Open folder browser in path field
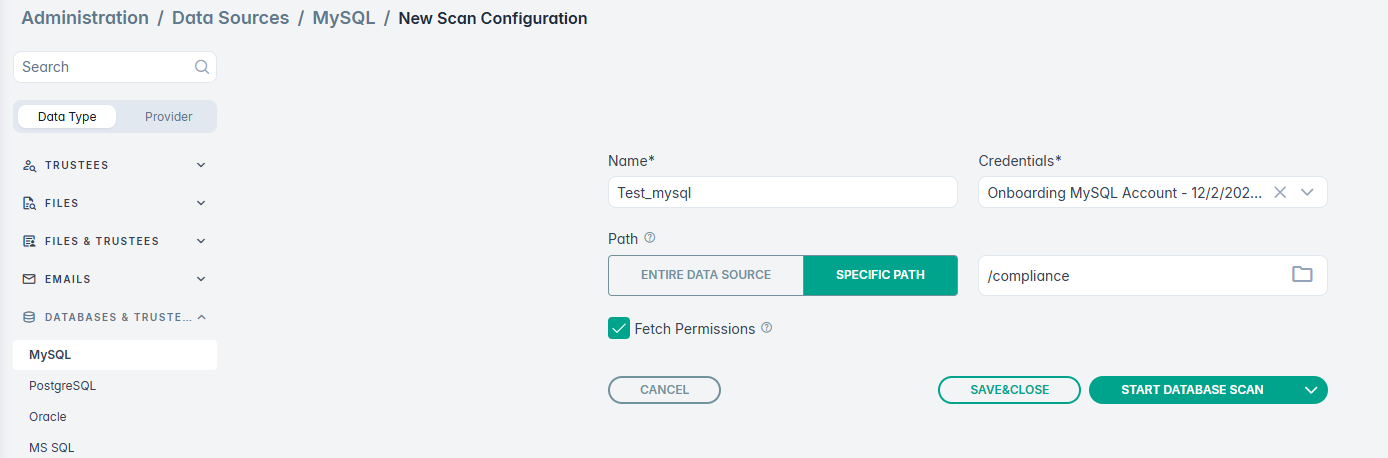Screen dimensions: 1388x458 [x=1301, y=275]
